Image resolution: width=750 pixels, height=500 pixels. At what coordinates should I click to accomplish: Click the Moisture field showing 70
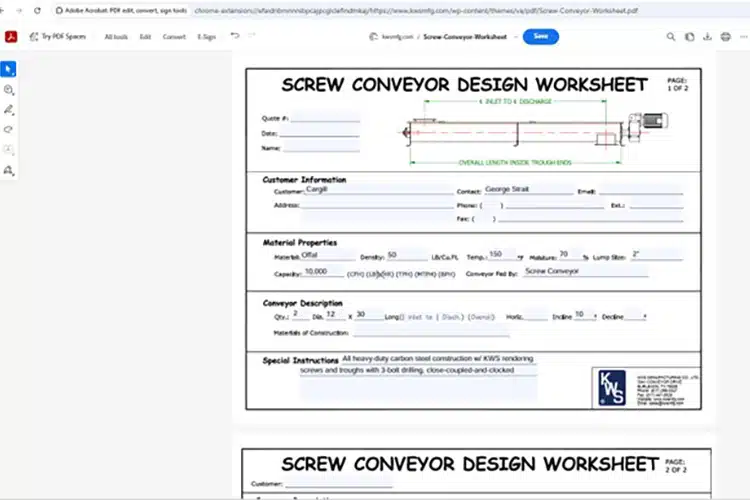(x=571, y=255)
